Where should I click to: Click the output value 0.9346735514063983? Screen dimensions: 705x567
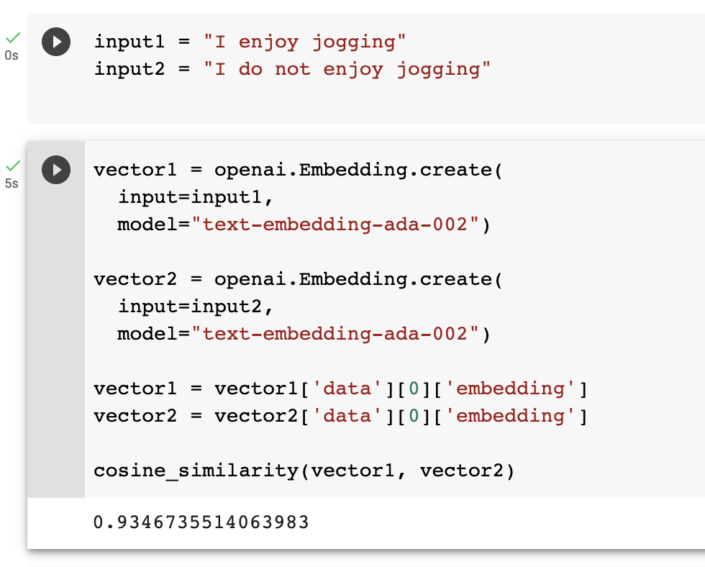point(201,521)
